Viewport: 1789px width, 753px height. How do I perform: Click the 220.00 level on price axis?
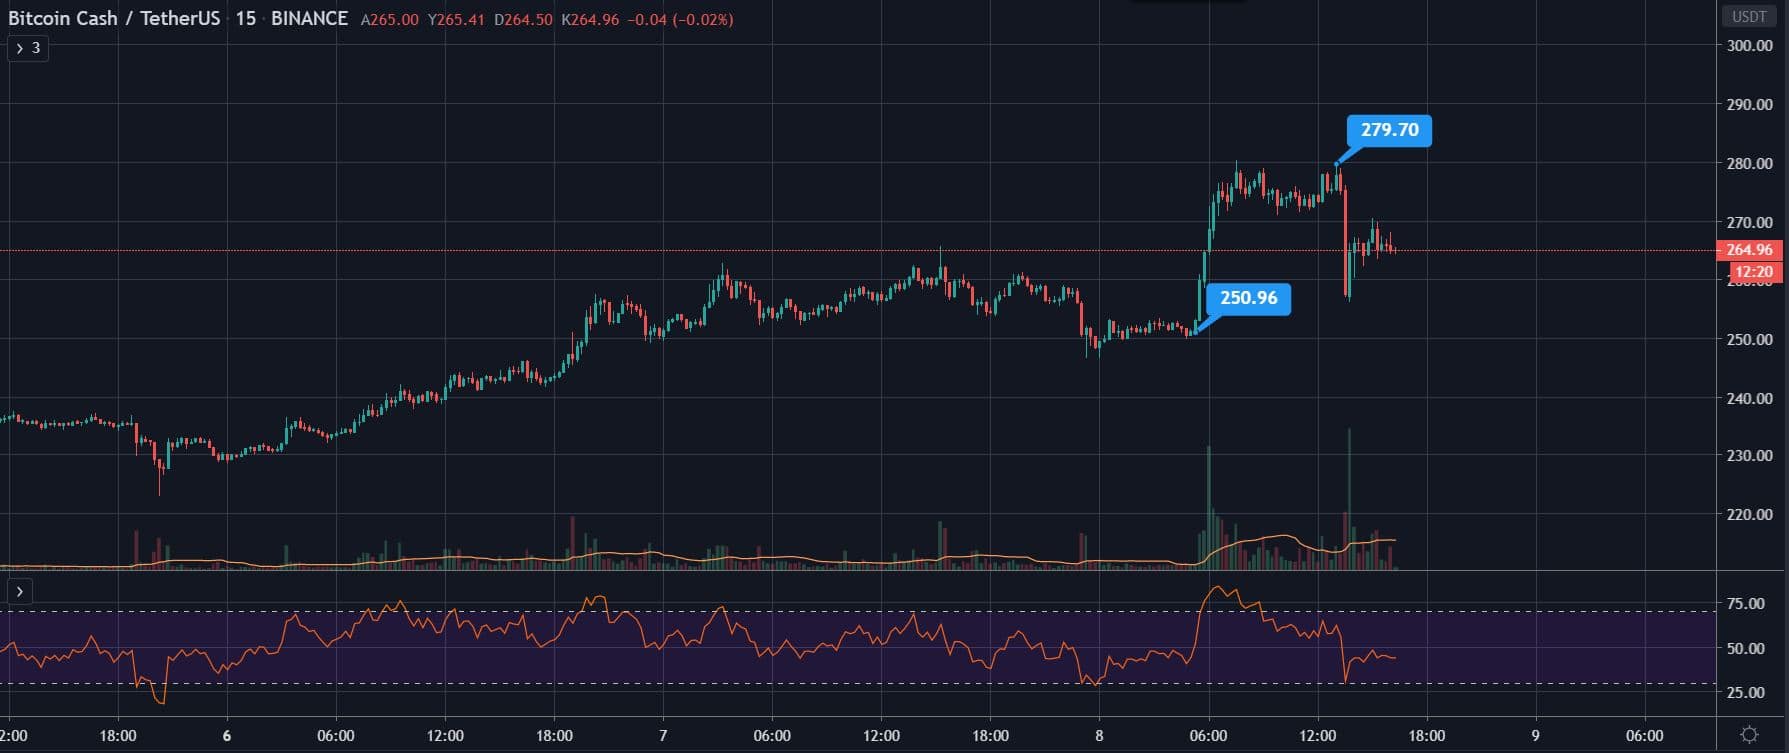coord(1749,514)
